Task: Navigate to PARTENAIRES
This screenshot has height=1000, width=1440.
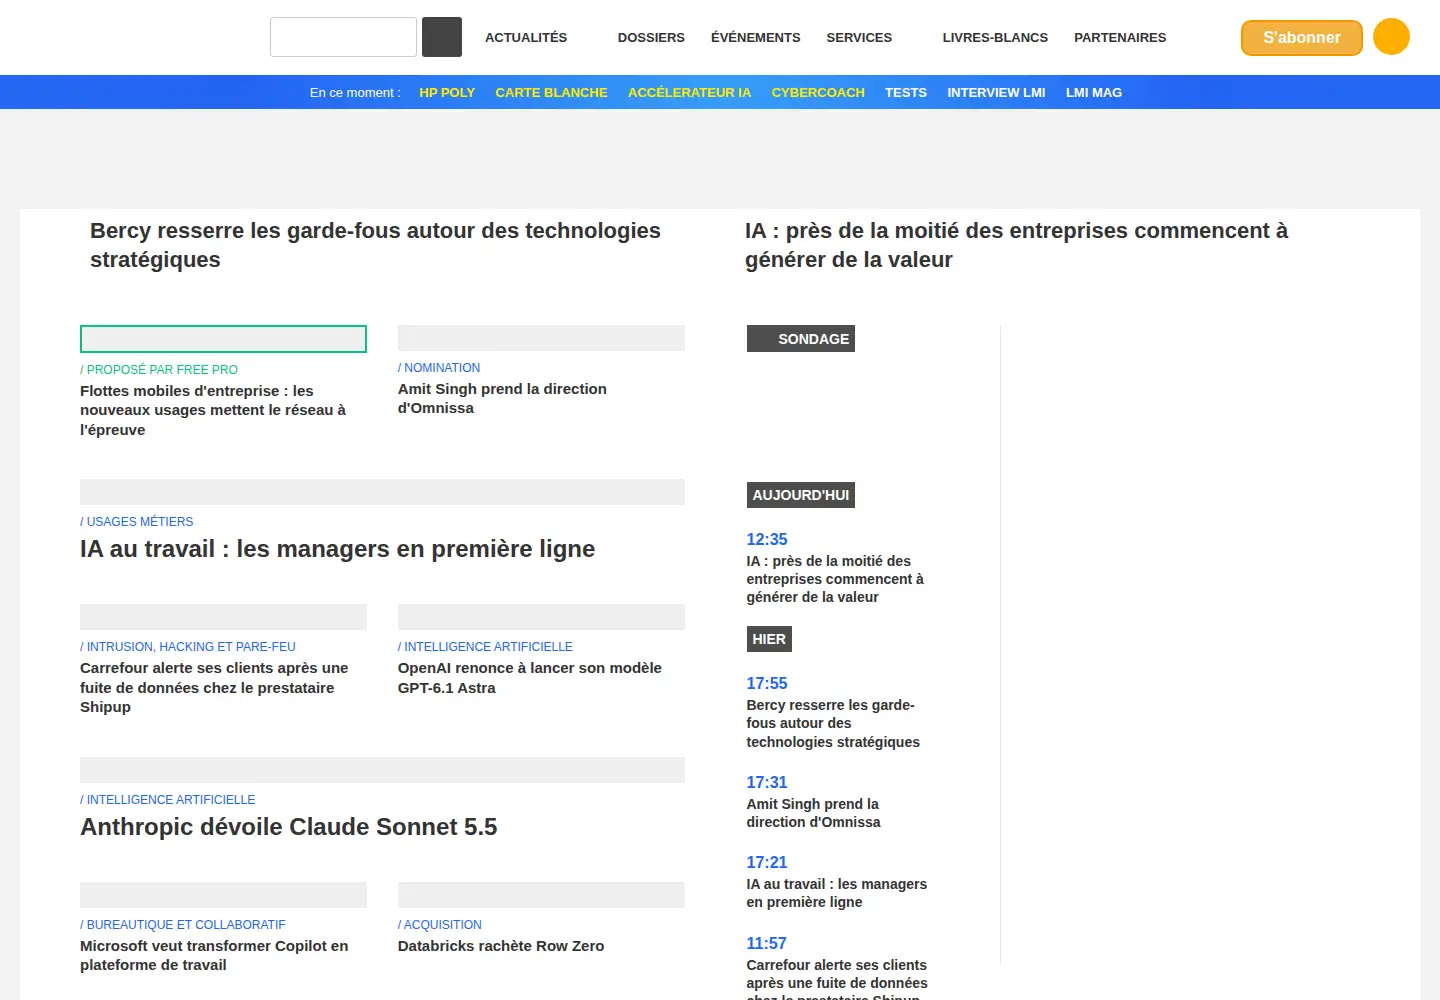Action: [1120, 37]
